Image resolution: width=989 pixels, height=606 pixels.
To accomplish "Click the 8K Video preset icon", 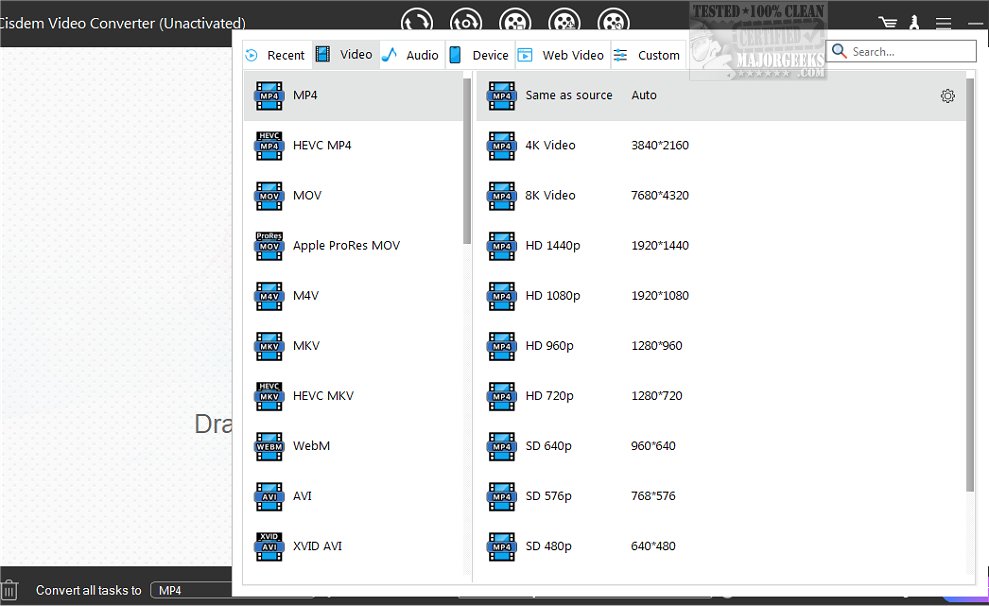I will pos(501,196).
